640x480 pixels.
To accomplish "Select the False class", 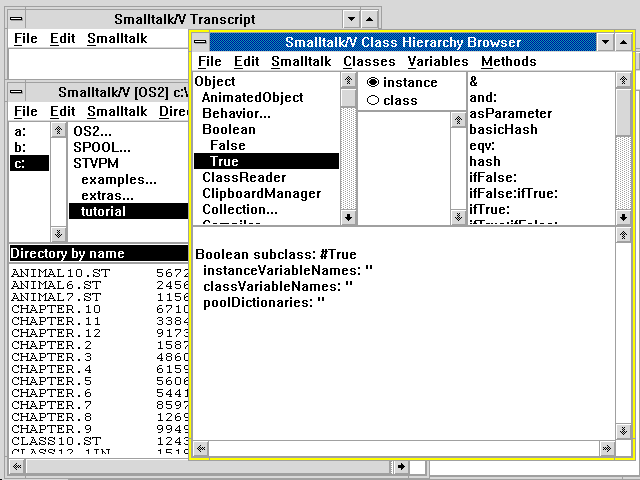I will (x=228, y=145).
